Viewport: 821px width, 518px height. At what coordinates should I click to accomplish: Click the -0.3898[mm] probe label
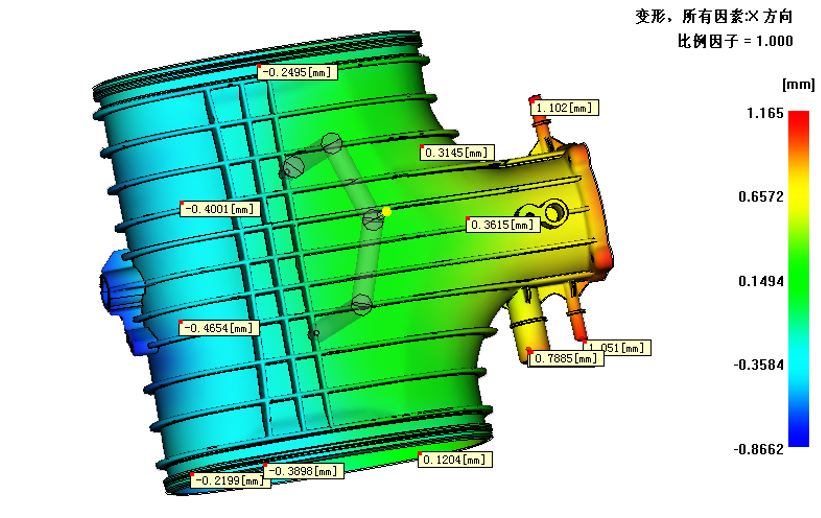click(x=303, y=471)
